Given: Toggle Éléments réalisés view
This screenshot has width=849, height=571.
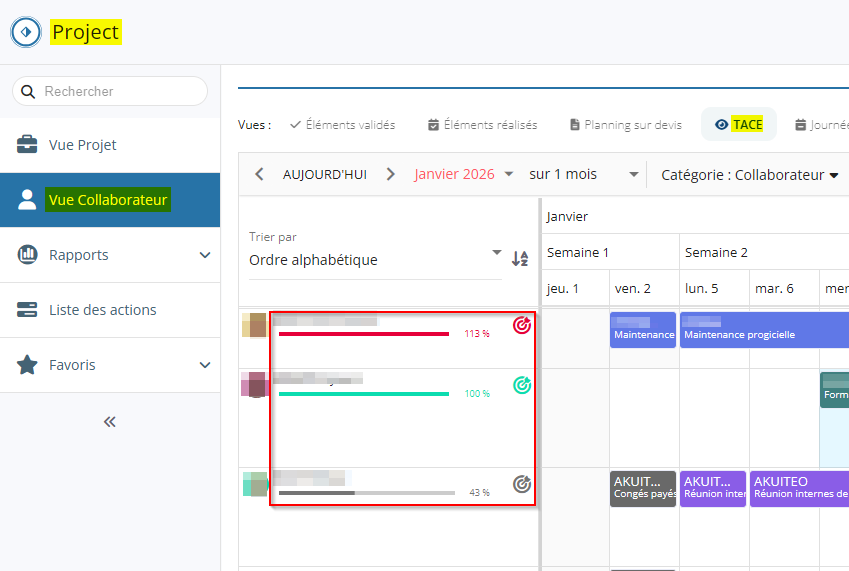Looking at the screenshot, I should click(x=482, y=125).
